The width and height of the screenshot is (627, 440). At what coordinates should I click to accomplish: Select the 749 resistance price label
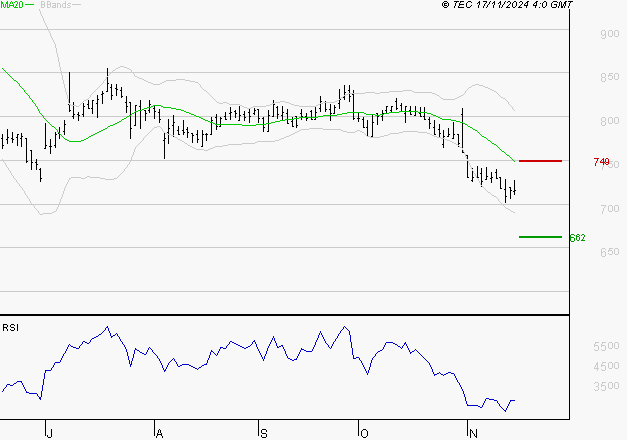601,162
